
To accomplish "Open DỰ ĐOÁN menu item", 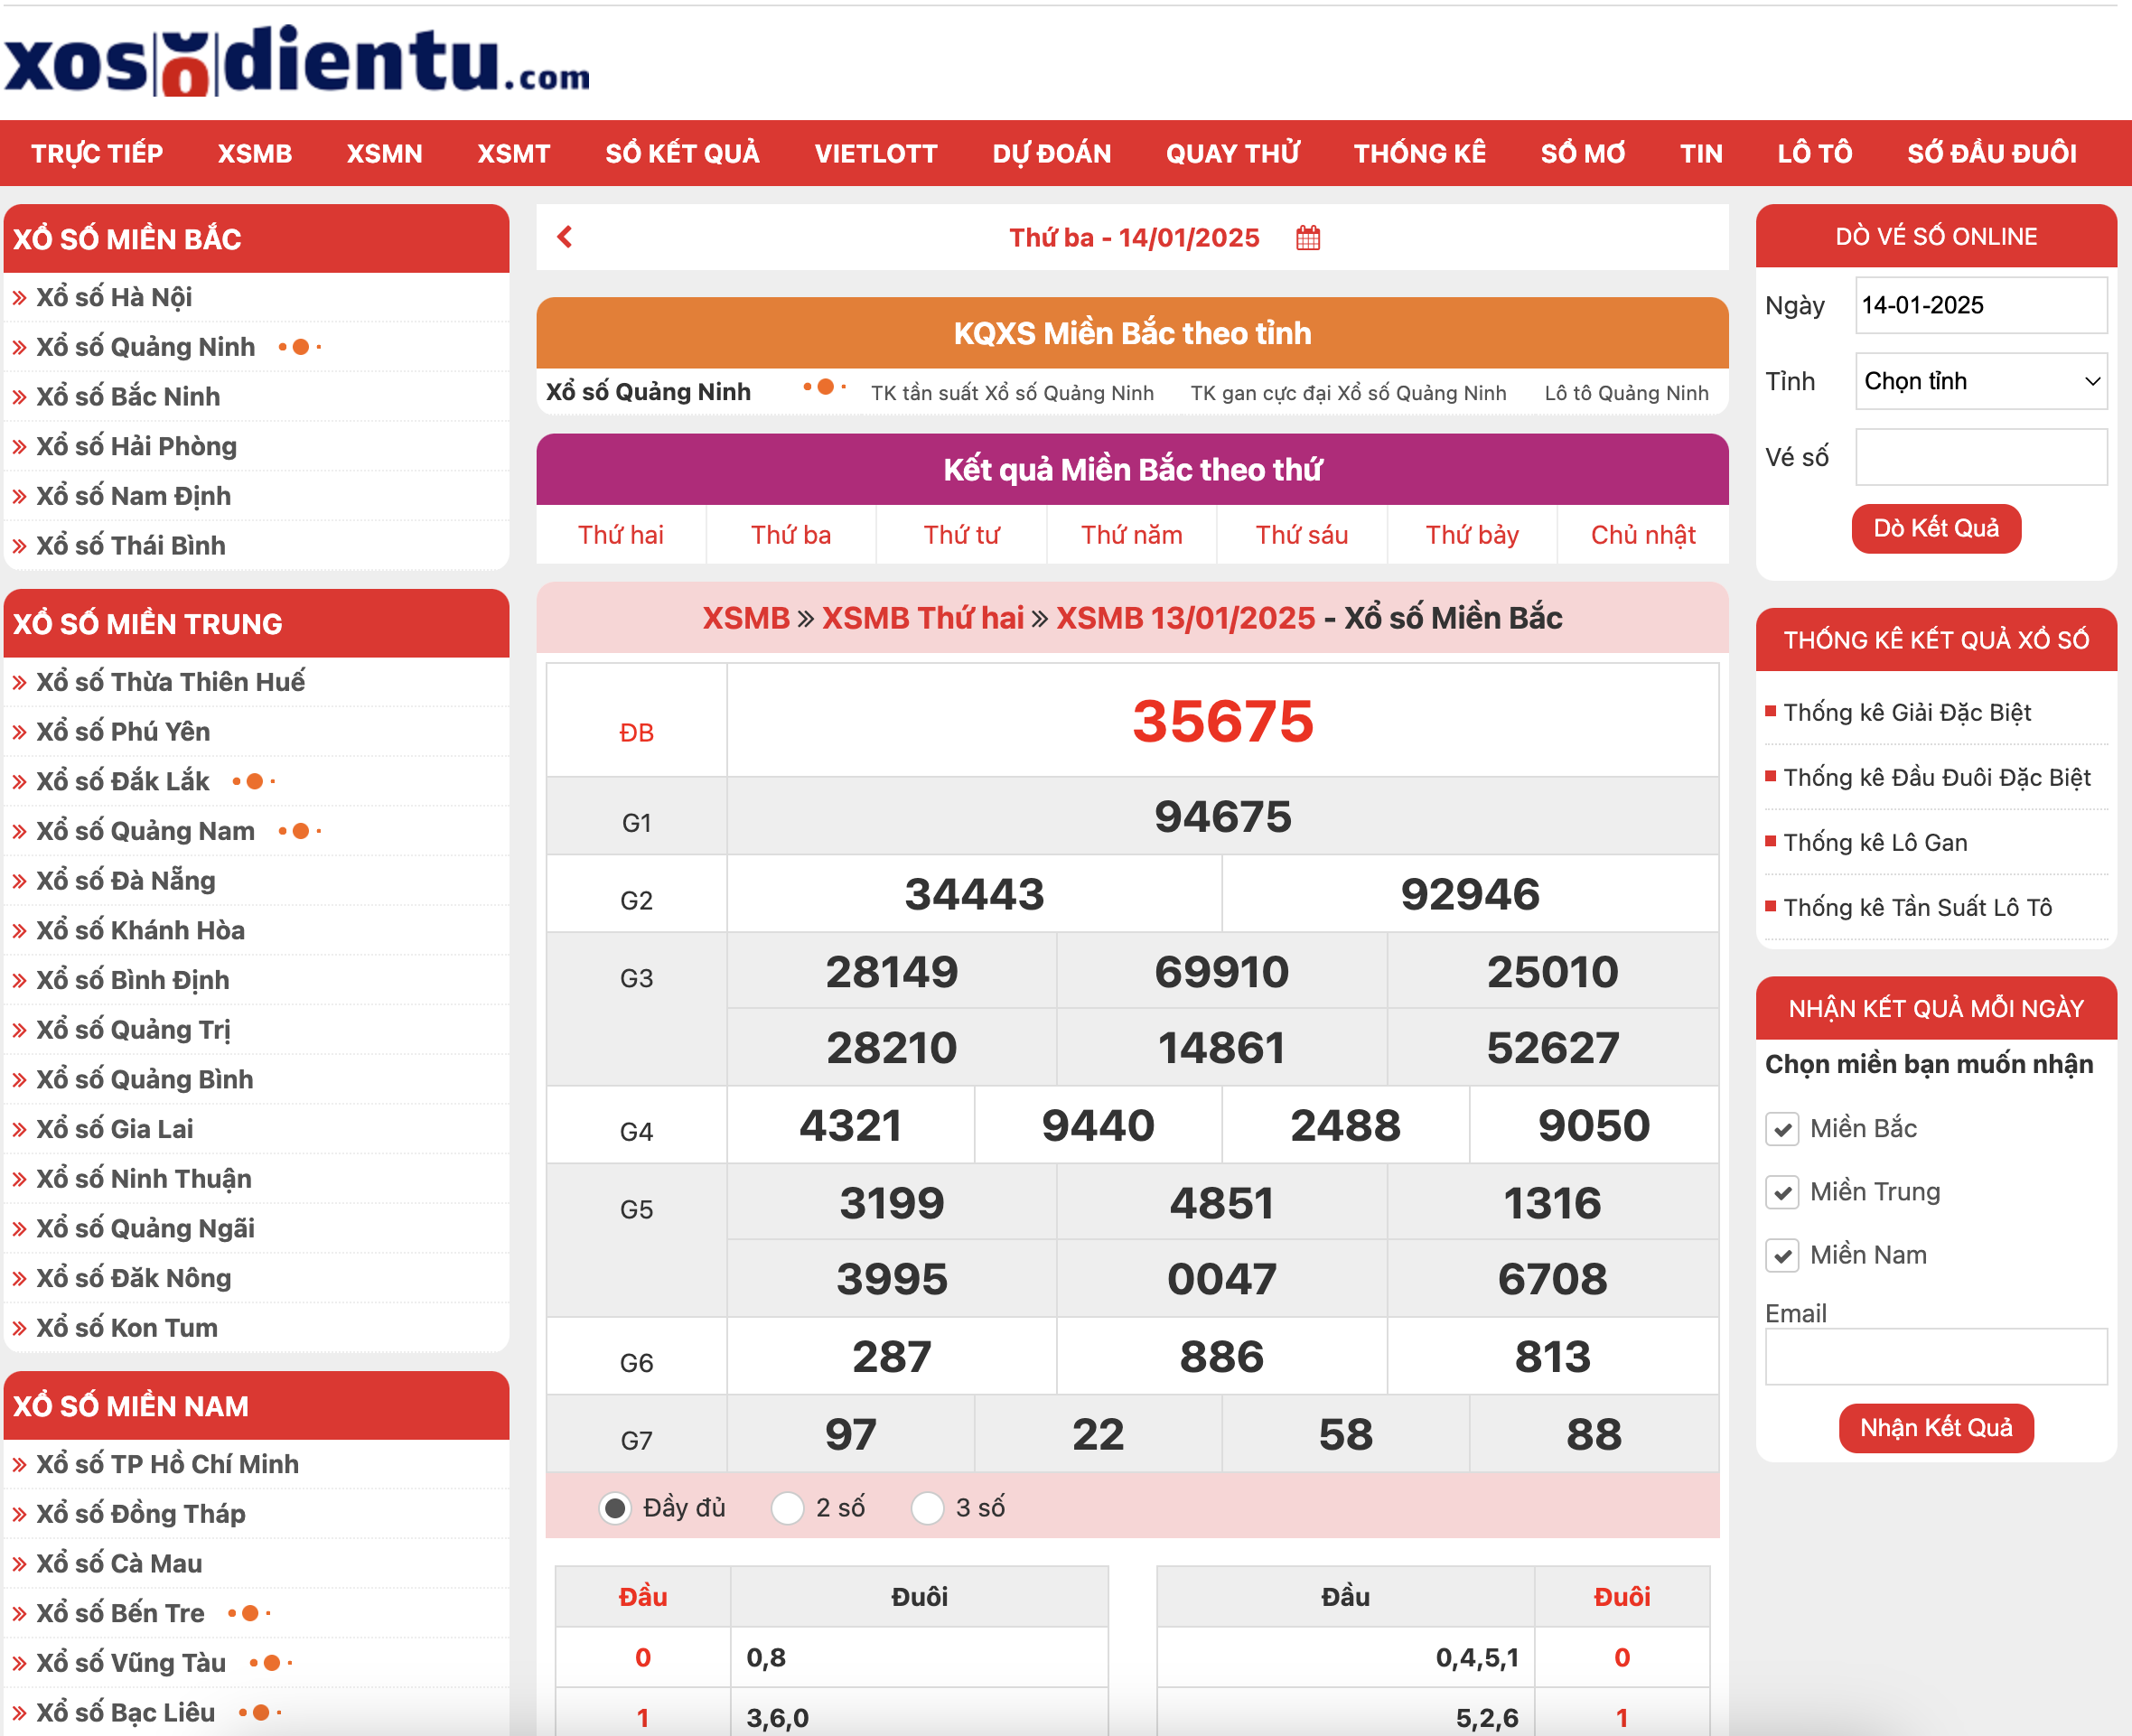I will (x=1052, y=153).
